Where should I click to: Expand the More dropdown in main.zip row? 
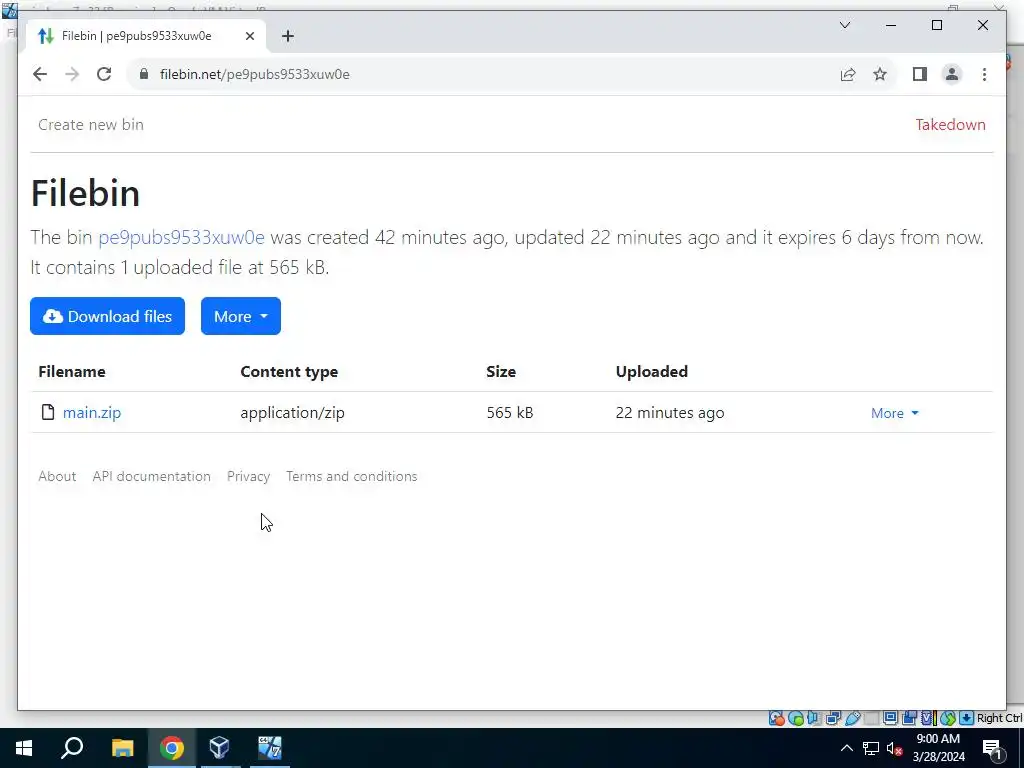click(x=895, y=413)
